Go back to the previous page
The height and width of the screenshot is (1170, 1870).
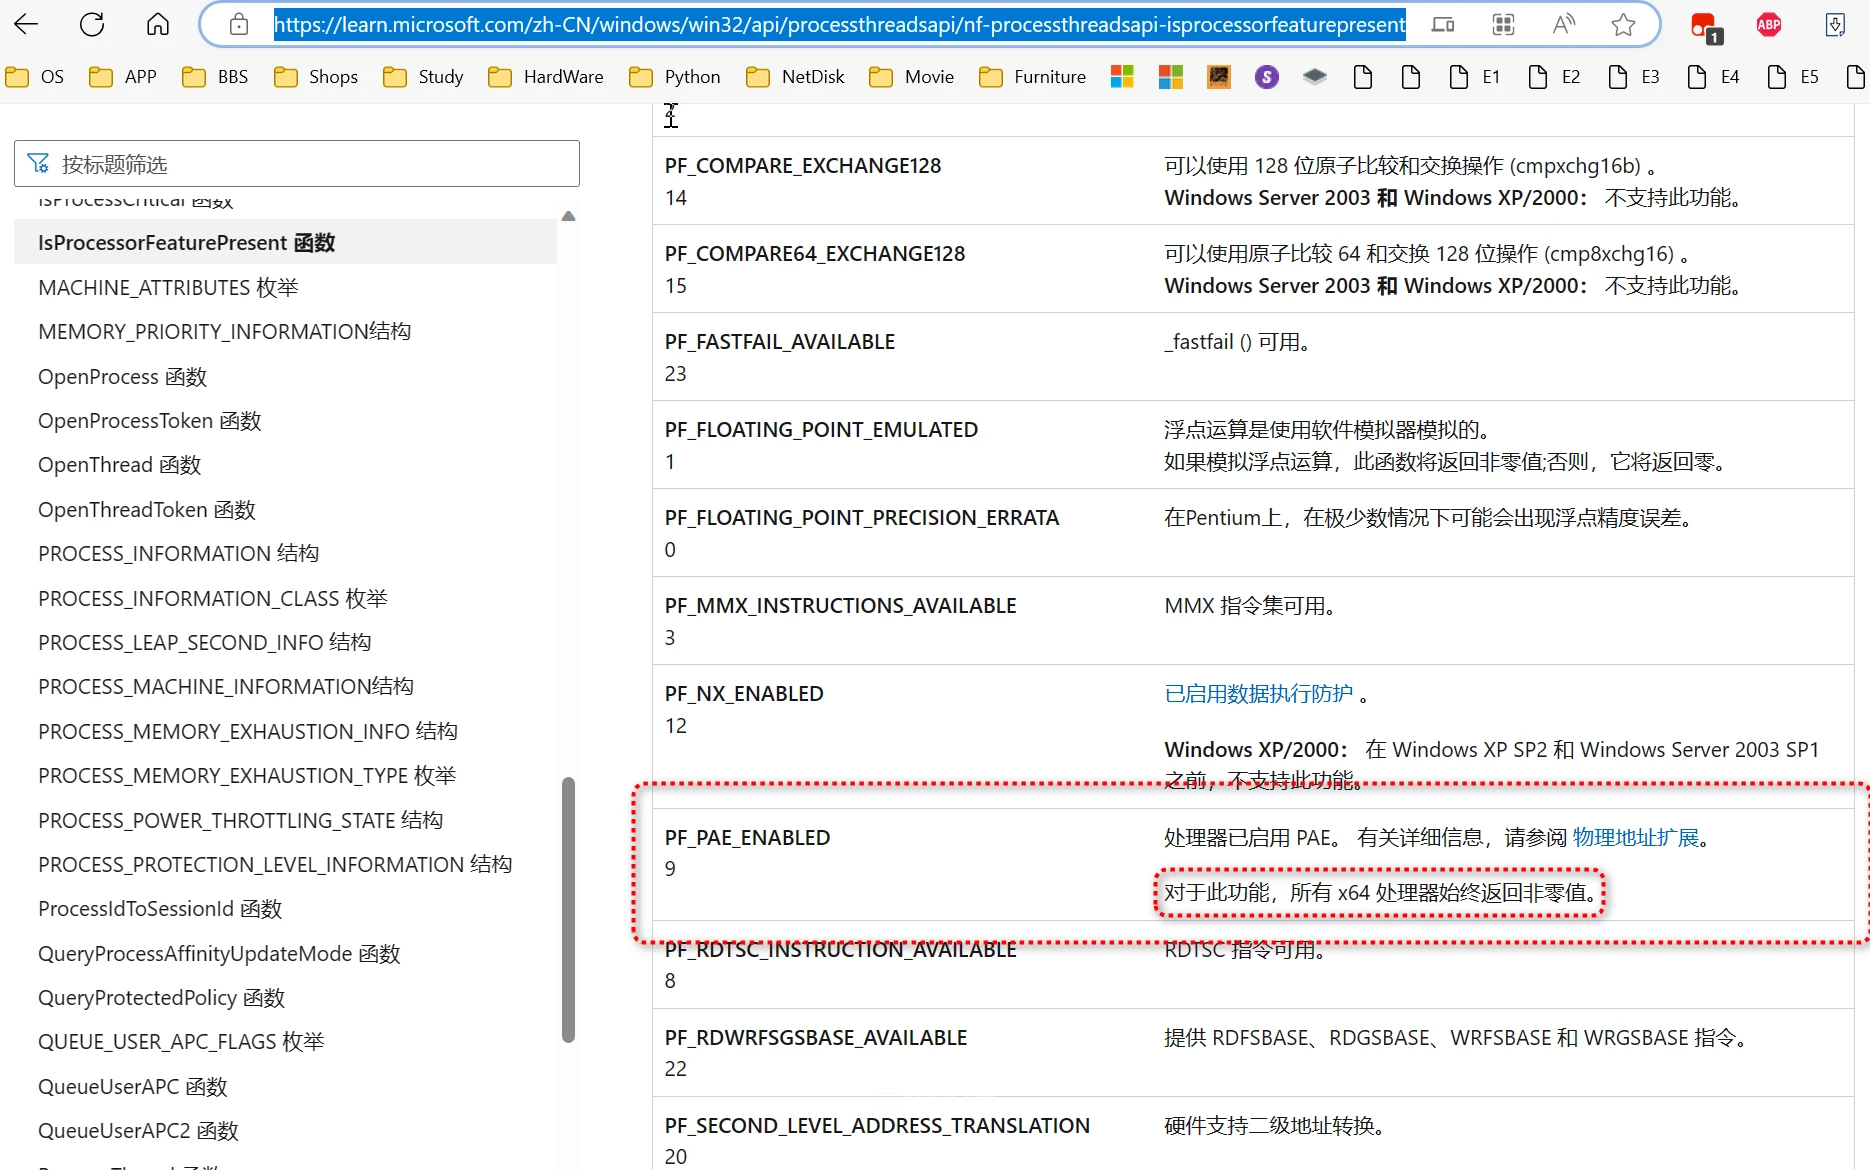[x=26, y=24]
